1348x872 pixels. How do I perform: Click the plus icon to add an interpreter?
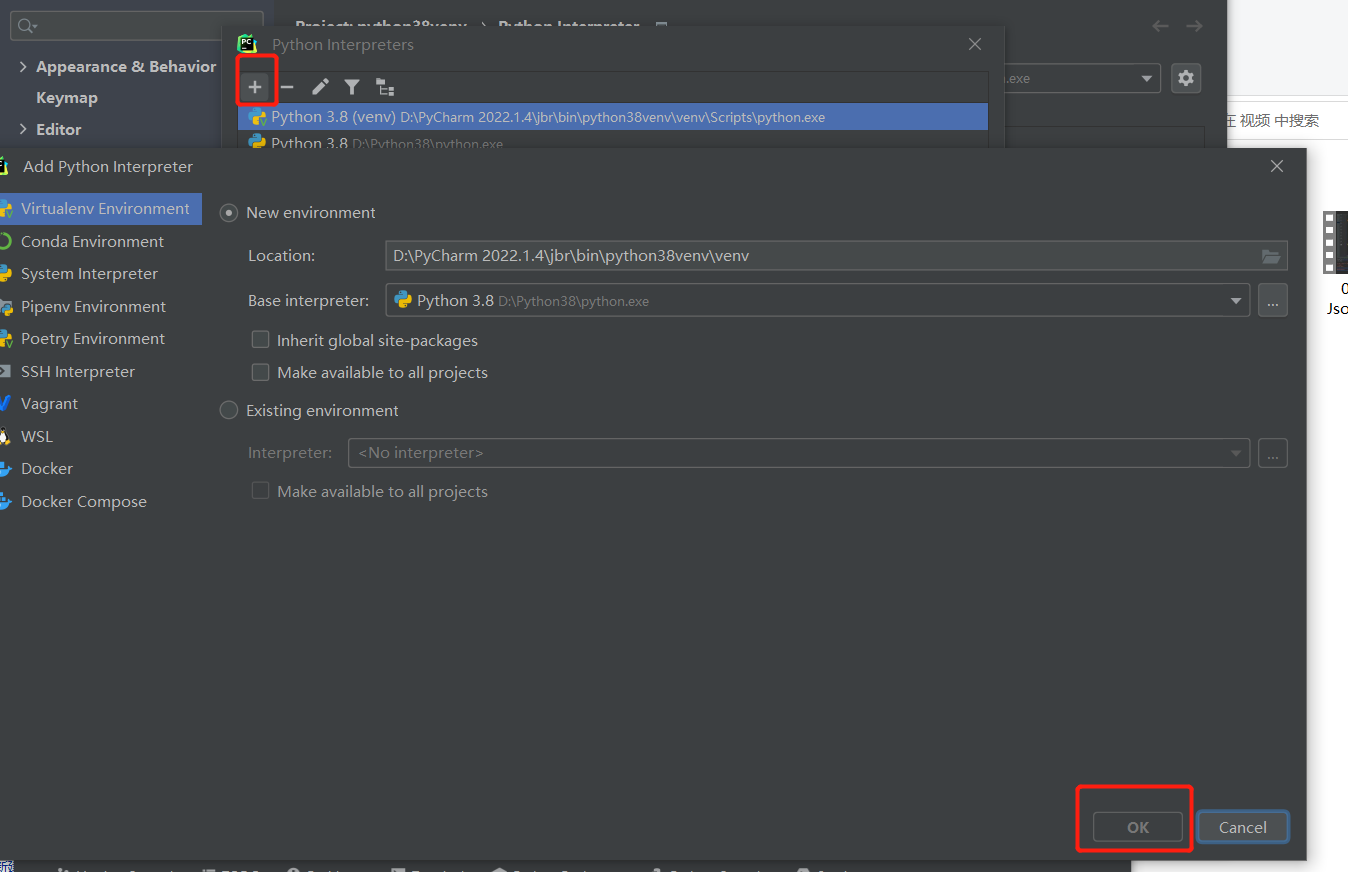255,87
